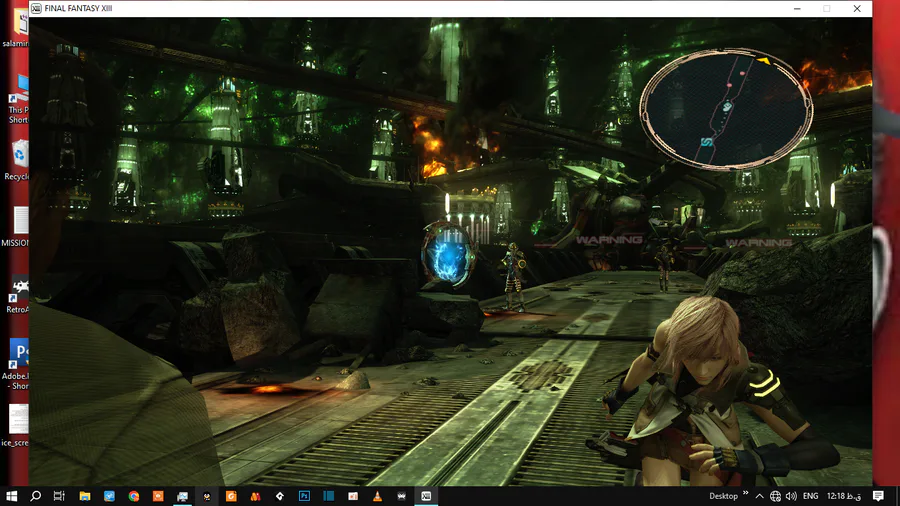This screenshot has width=900, height=506.
Task: Open Task View on the taskbar
Action: [59, 496]
